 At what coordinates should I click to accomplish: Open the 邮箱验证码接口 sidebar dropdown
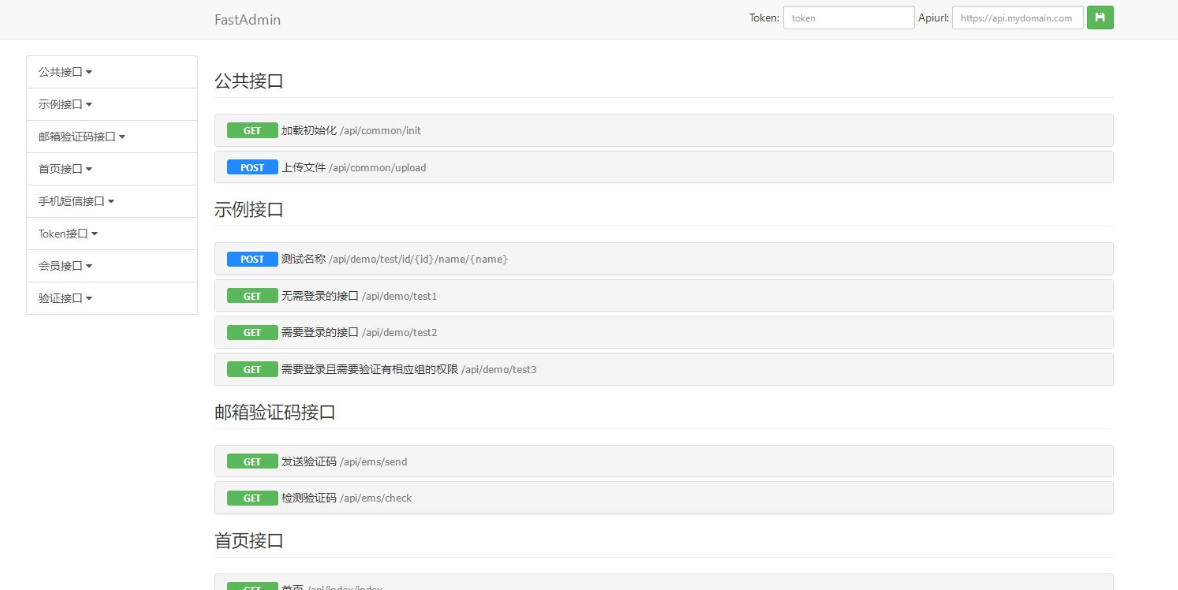(x=82, y=137)
